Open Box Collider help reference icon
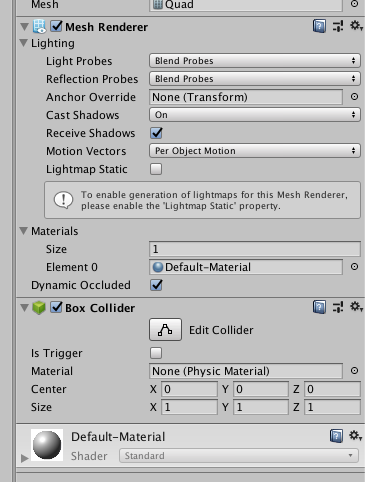Viewport: 365px width, 482px height. (319, 307)
